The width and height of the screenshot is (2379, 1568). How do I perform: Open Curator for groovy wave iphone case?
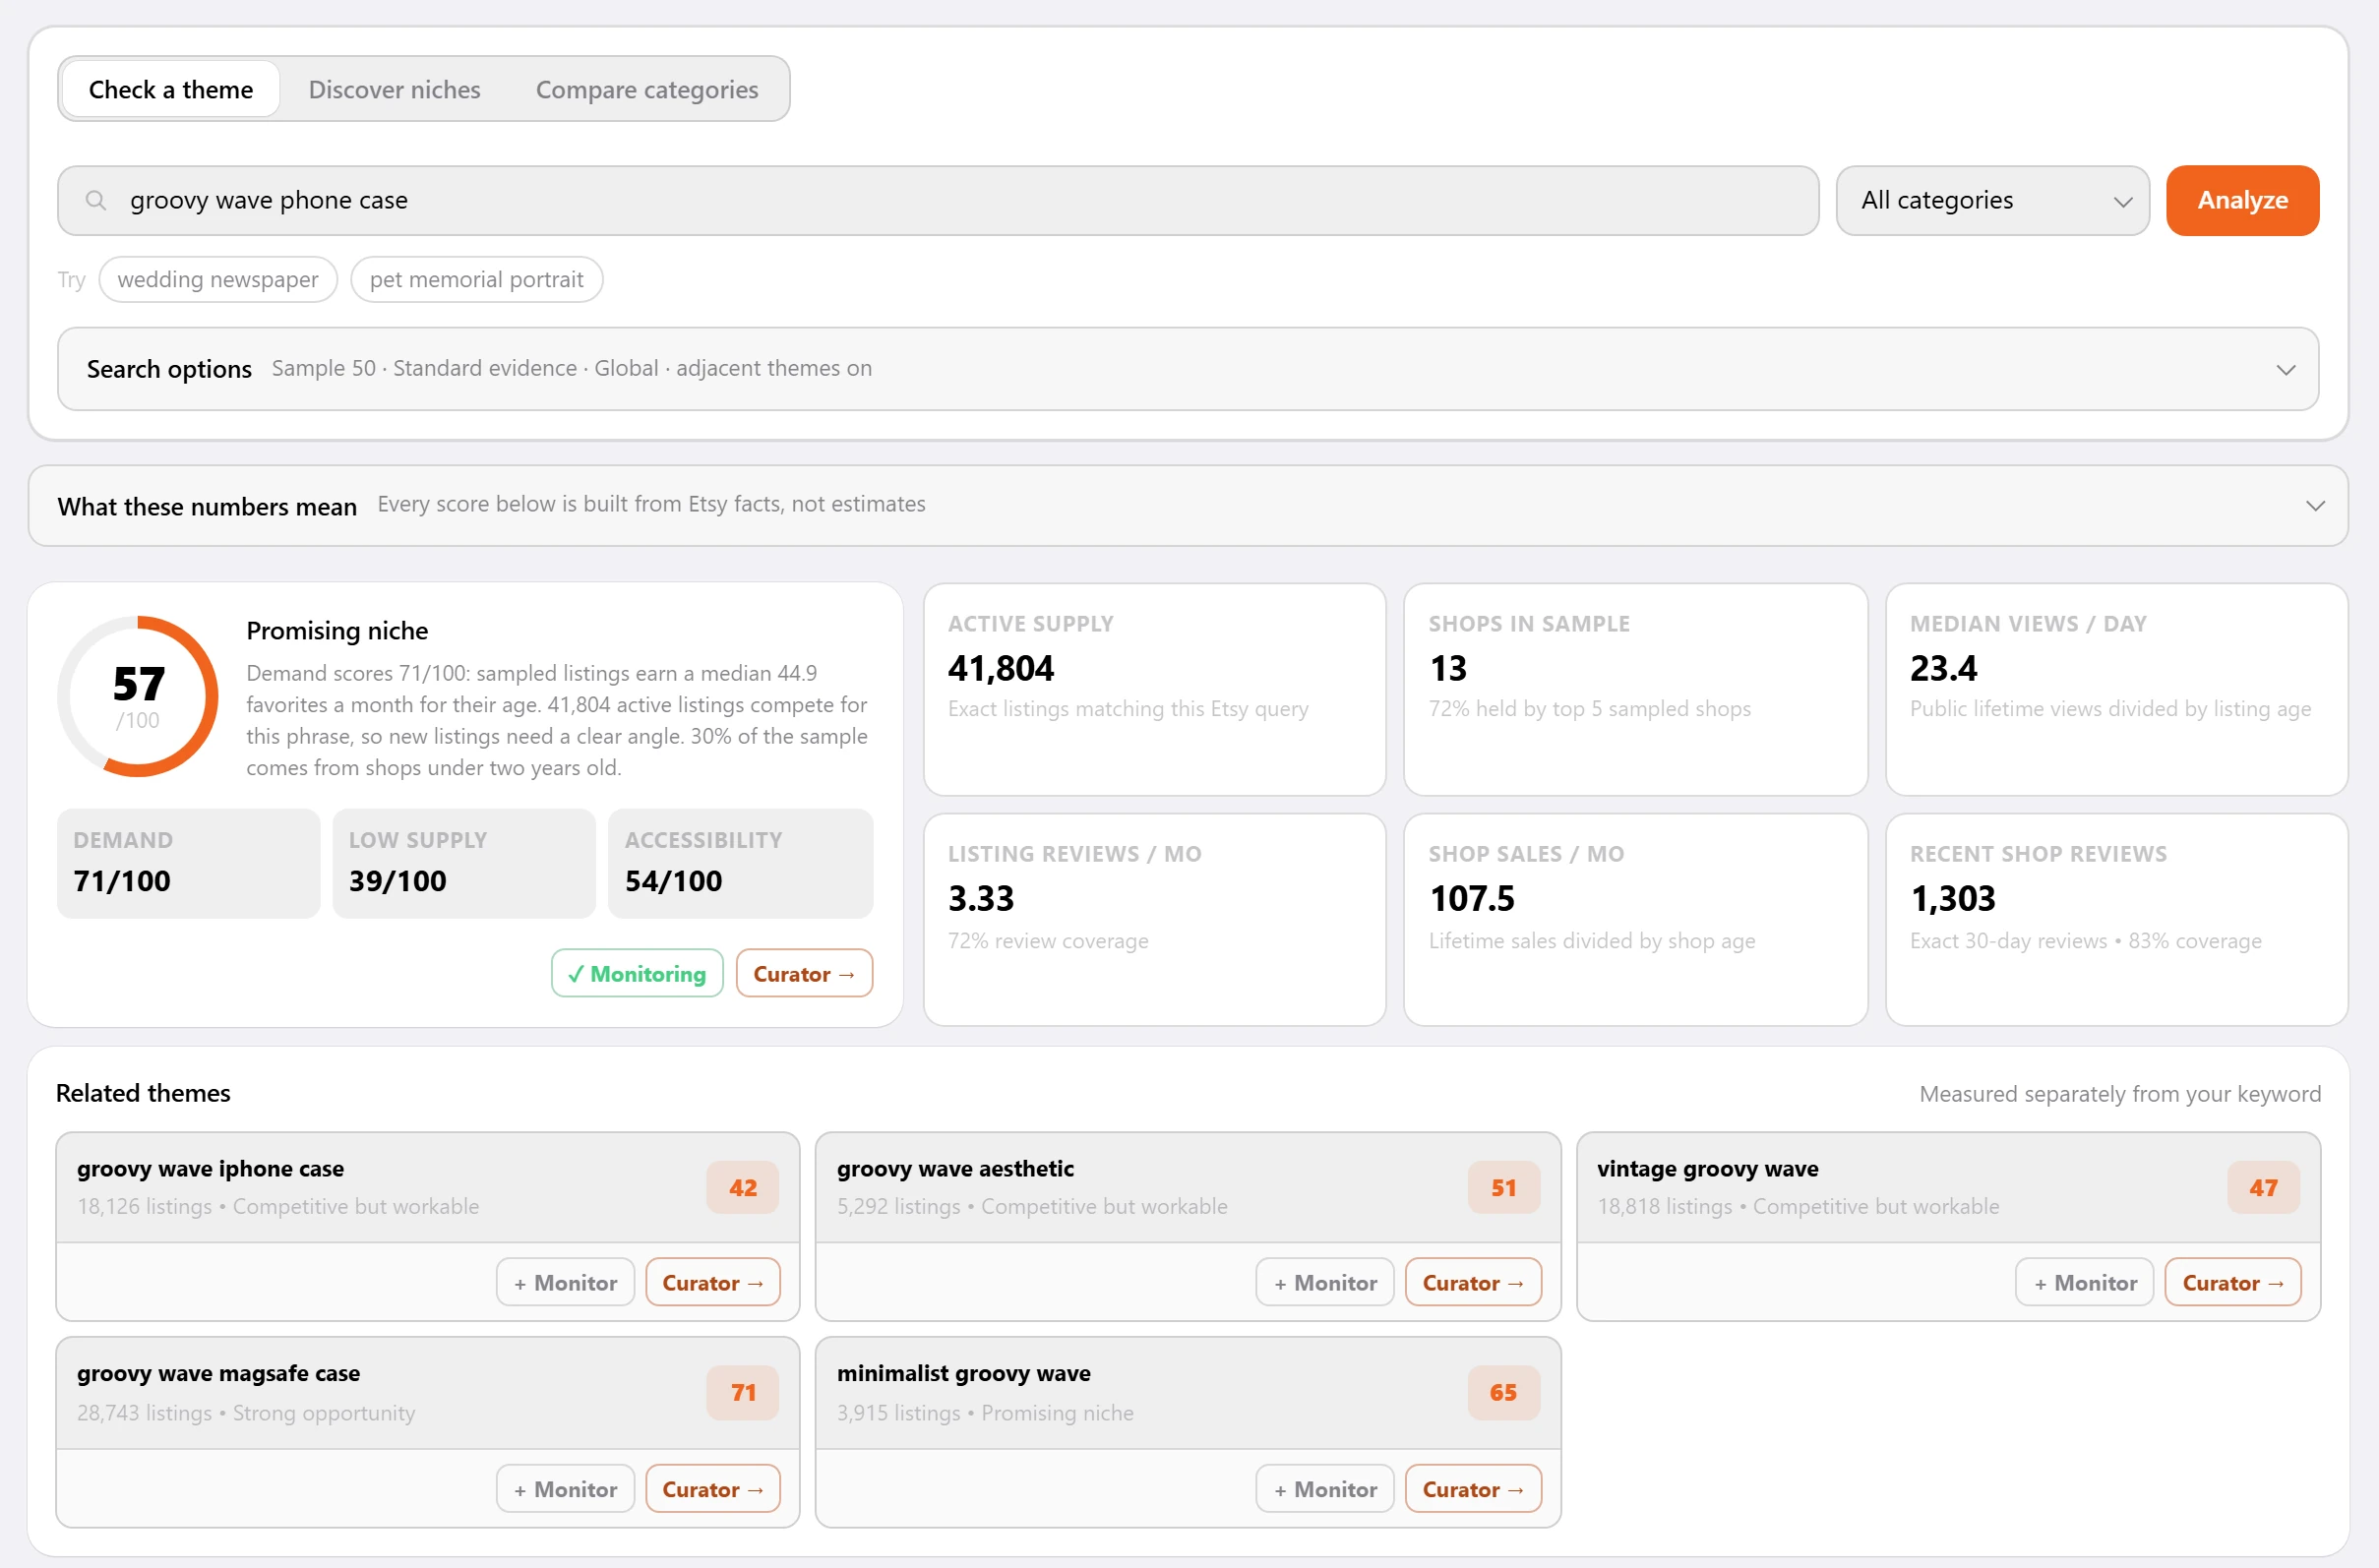pyautogui.click(x=712, y=1282)
